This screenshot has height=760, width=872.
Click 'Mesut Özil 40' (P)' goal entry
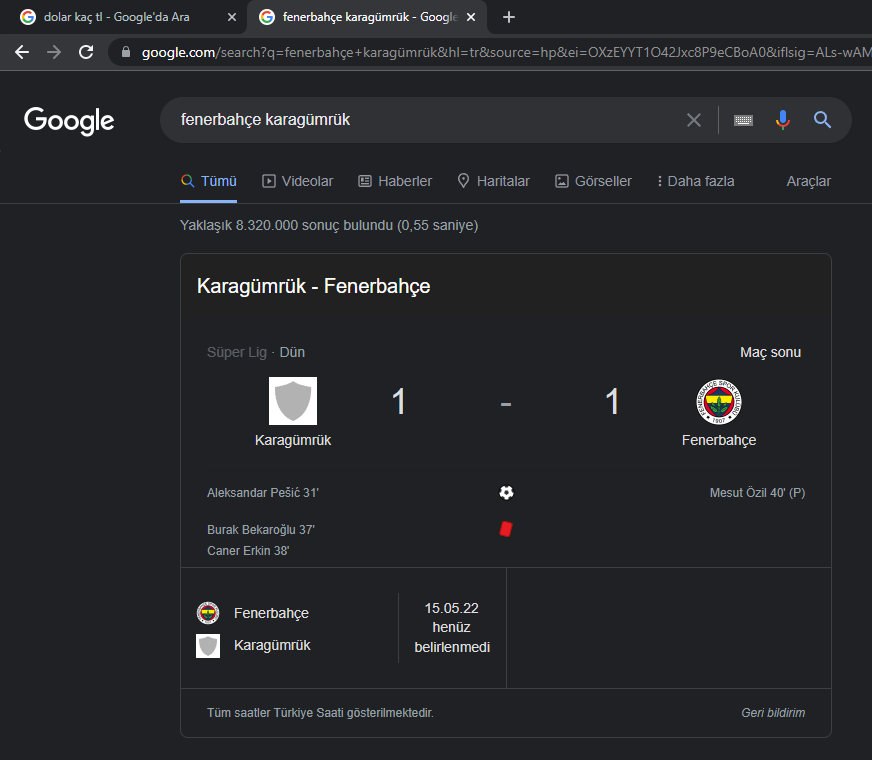point(757,493)
